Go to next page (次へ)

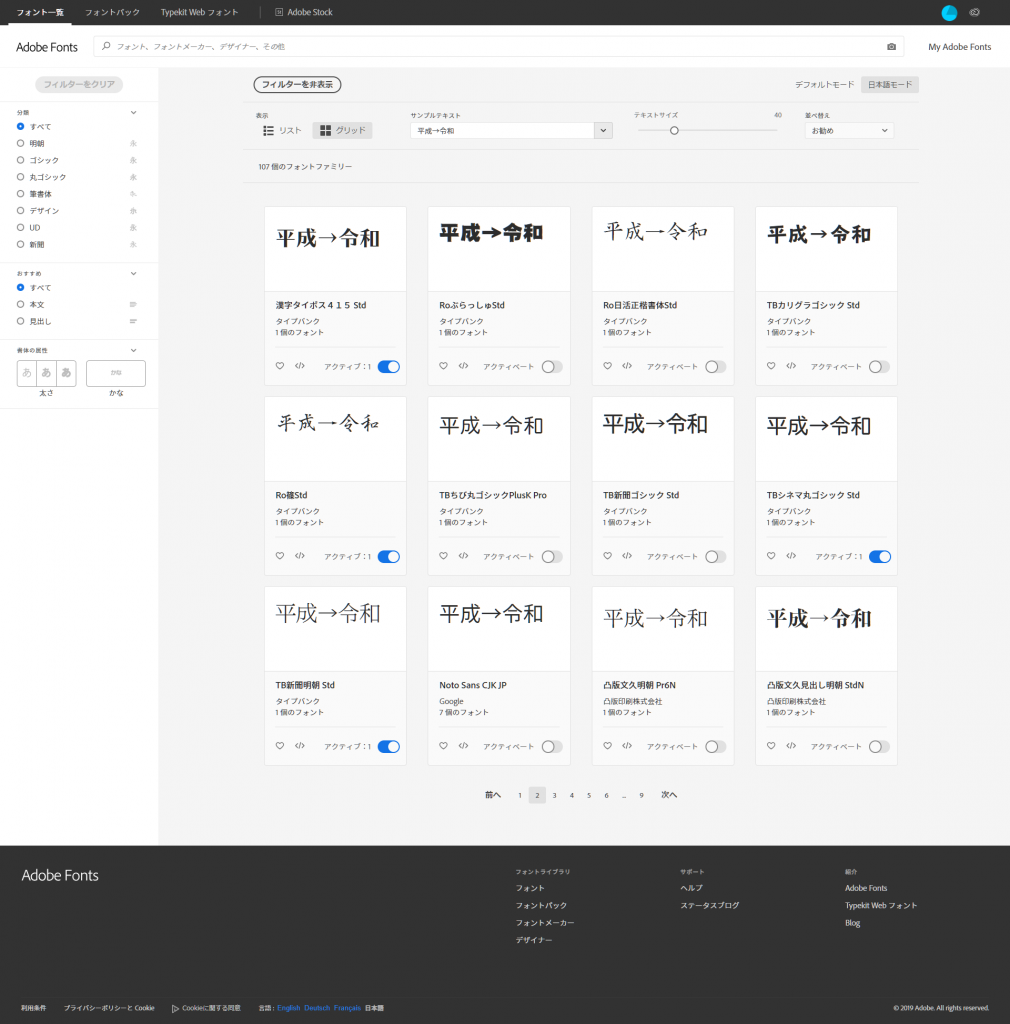point(669,795)
